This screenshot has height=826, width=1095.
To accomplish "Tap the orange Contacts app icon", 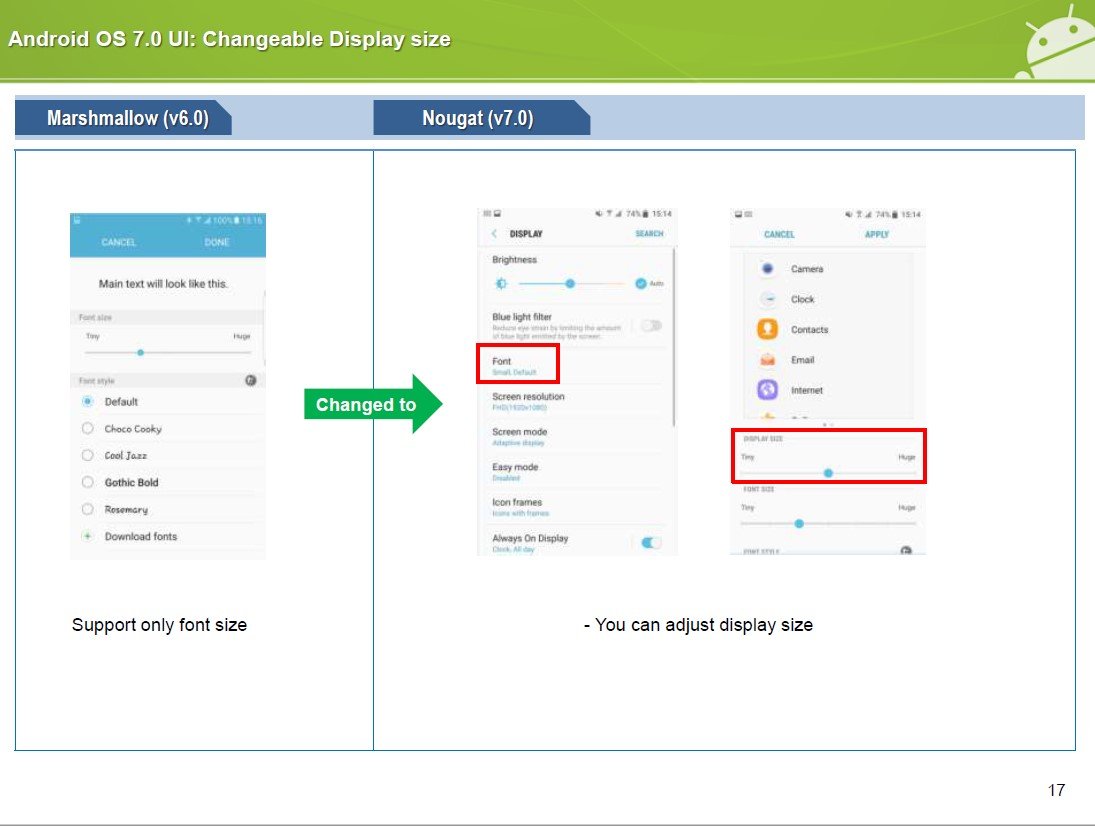I will point(768,329).
